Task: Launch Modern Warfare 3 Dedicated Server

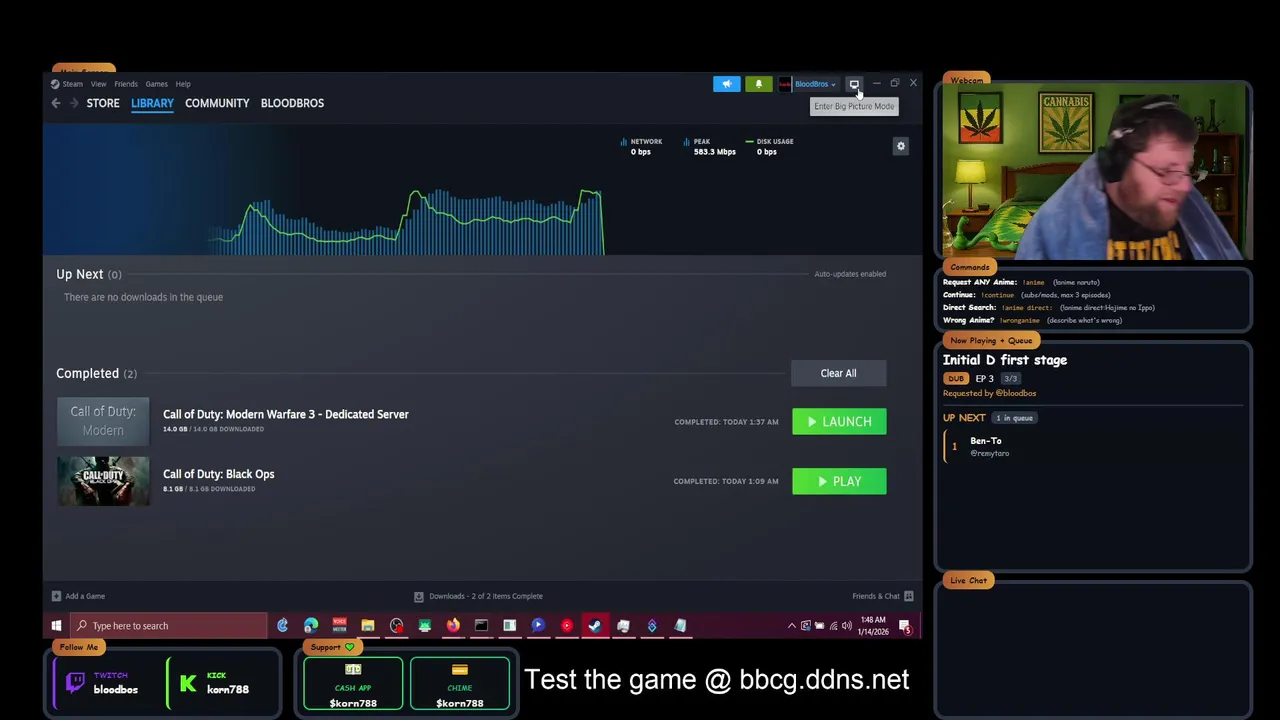Action: coord(839,421)
